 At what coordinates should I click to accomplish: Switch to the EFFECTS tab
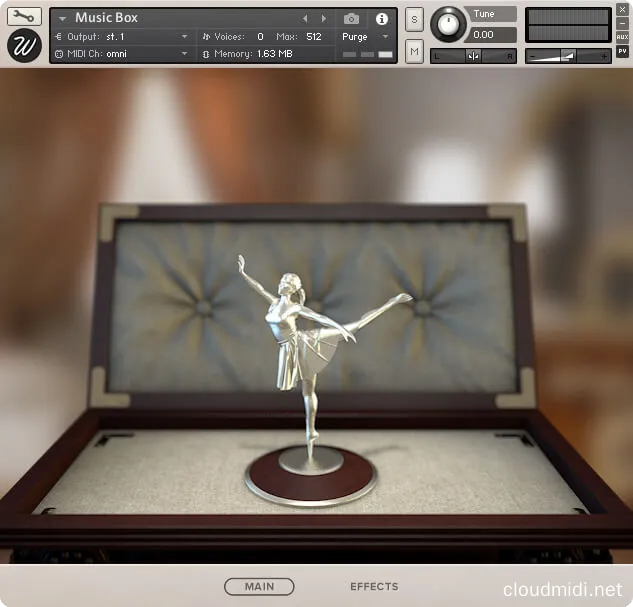[x=374, y=587]
